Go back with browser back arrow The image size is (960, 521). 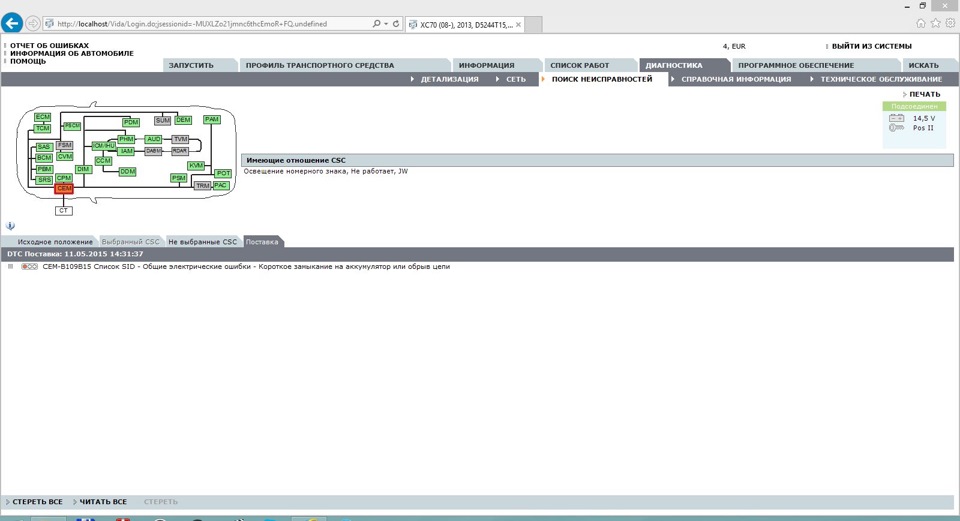coord(12,23)
